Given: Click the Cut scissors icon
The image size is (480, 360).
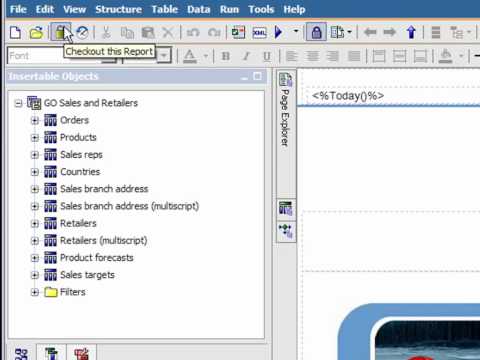Looking at the screenshot, I should pos(106,33).
